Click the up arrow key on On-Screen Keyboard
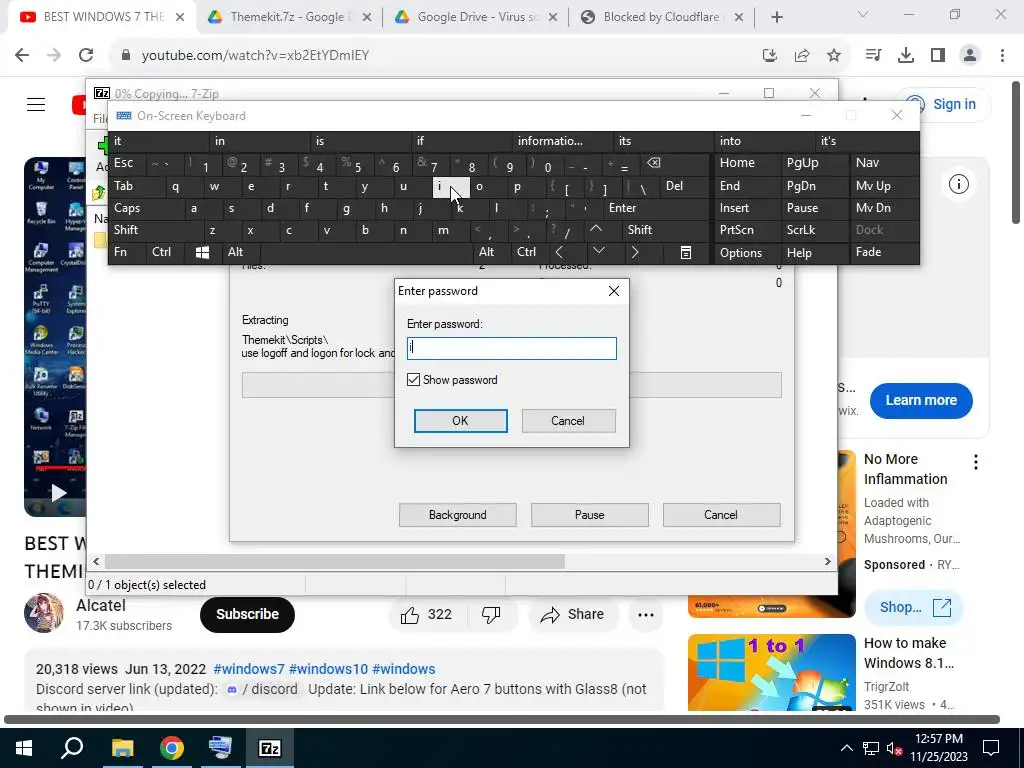1024x768 pixels. [x=596, y=229]
